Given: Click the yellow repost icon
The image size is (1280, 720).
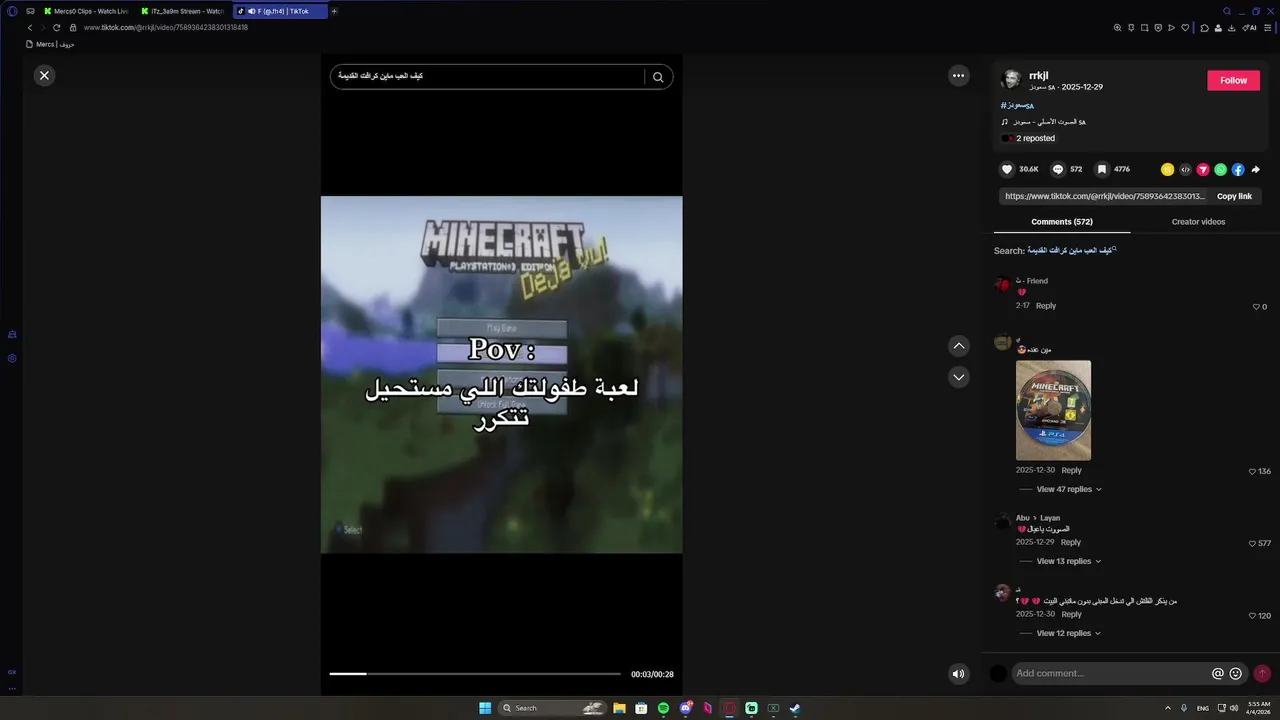Looking at the screenshot, I should coord(1167,170).
